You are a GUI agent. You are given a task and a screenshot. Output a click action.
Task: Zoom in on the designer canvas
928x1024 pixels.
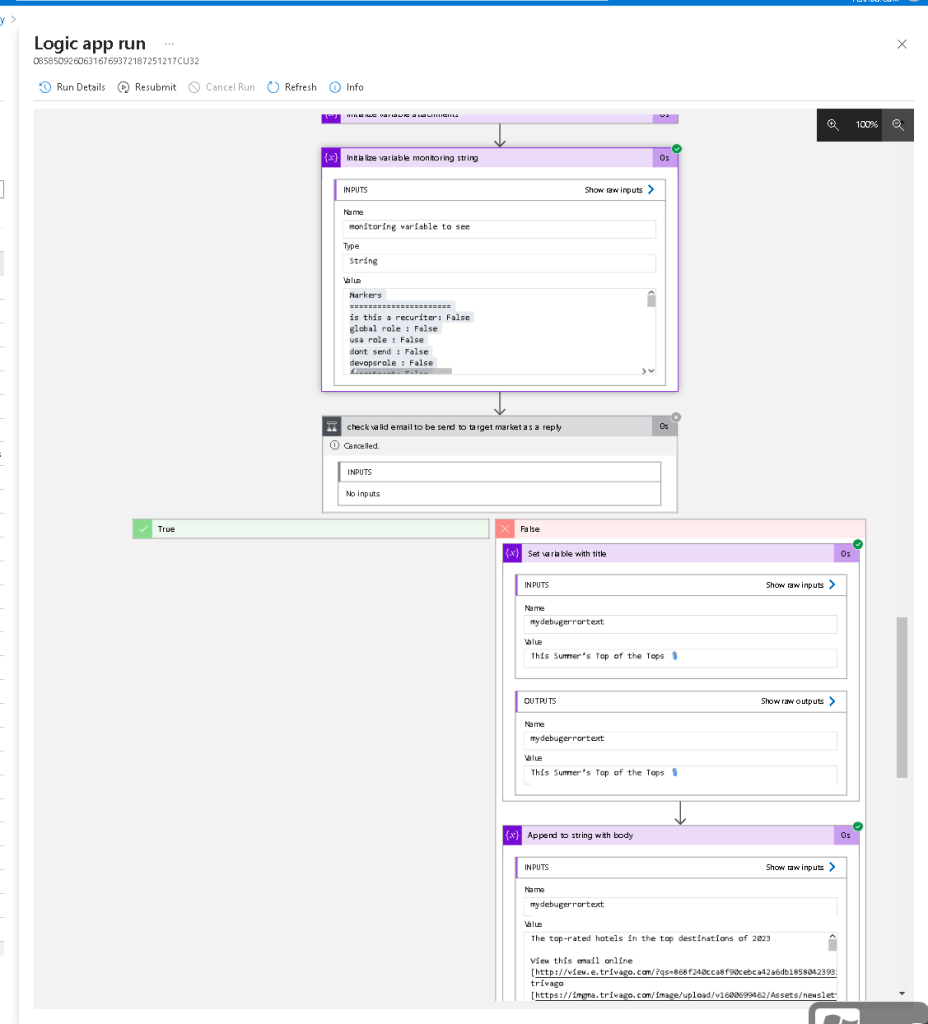(x=833, y=125)
